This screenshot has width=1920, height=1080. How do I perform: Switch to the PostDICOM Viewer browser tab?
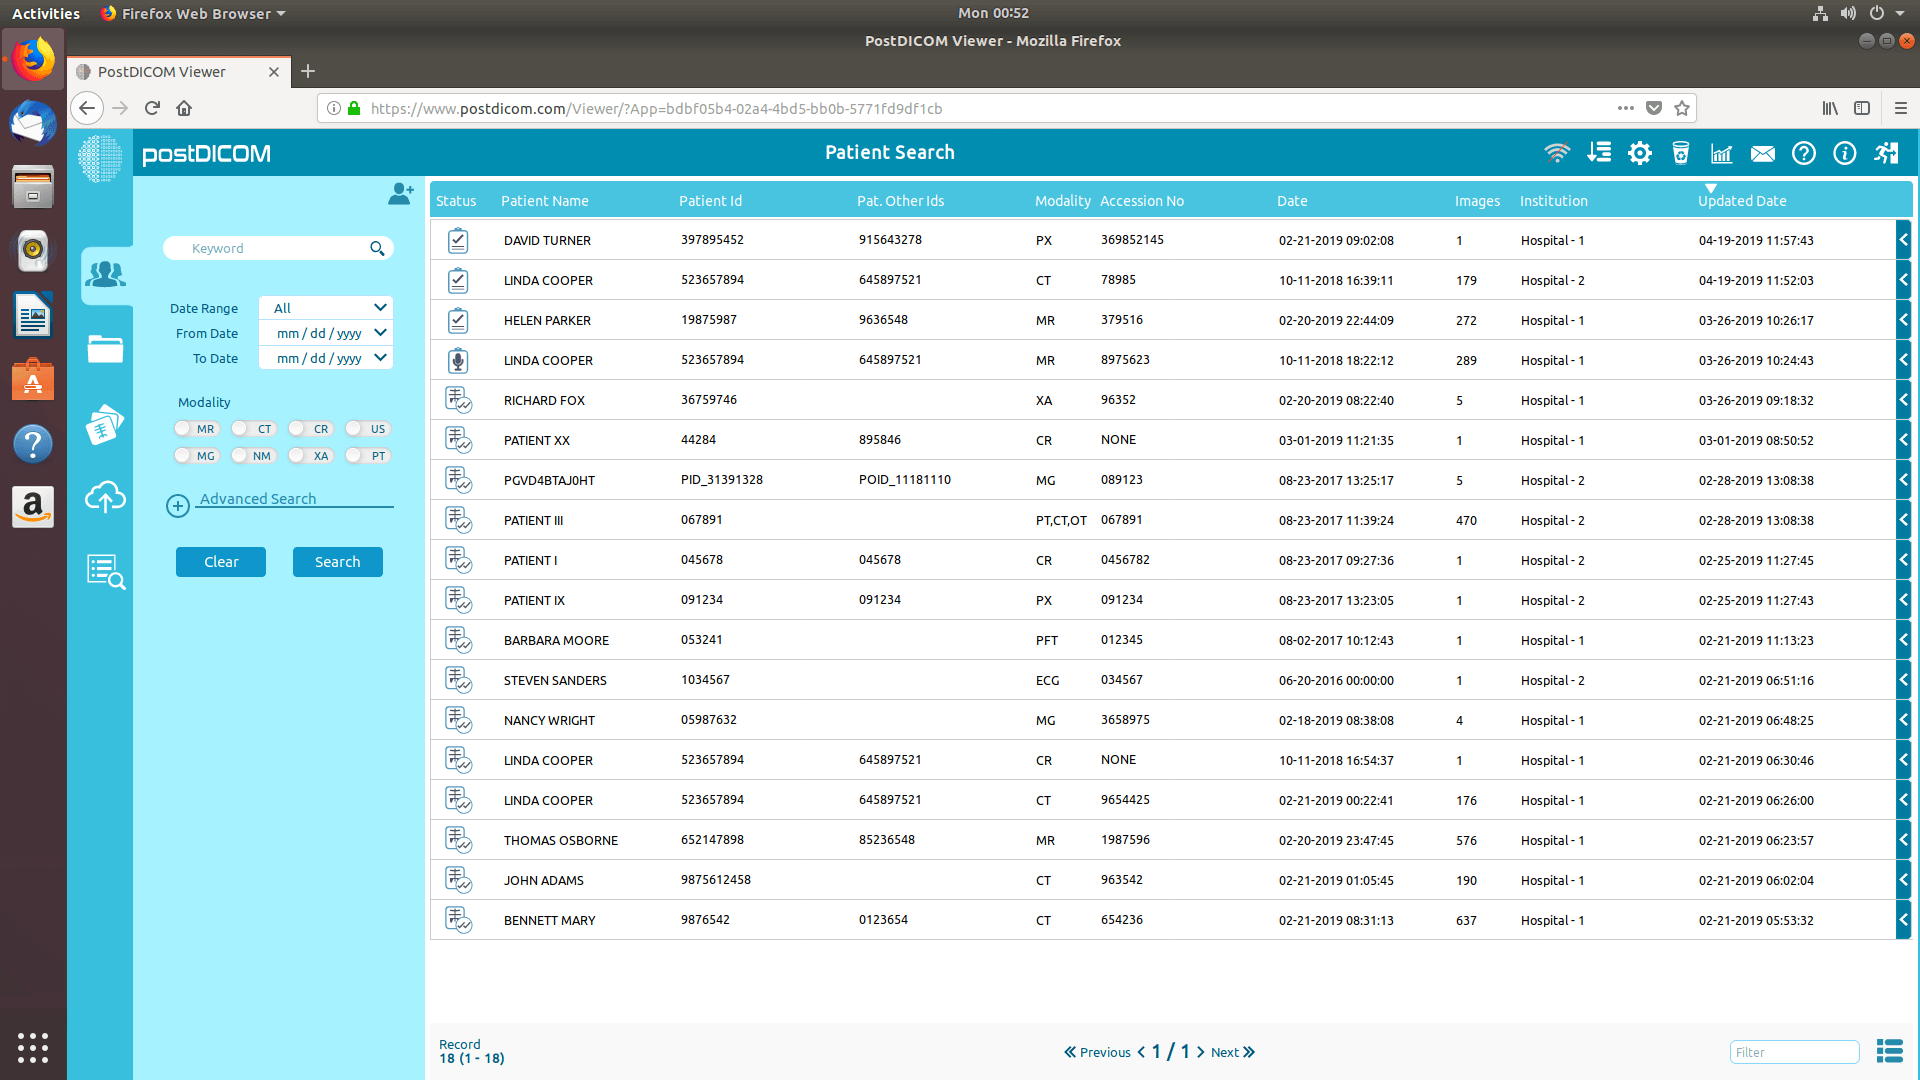click(x=160, y=71)
